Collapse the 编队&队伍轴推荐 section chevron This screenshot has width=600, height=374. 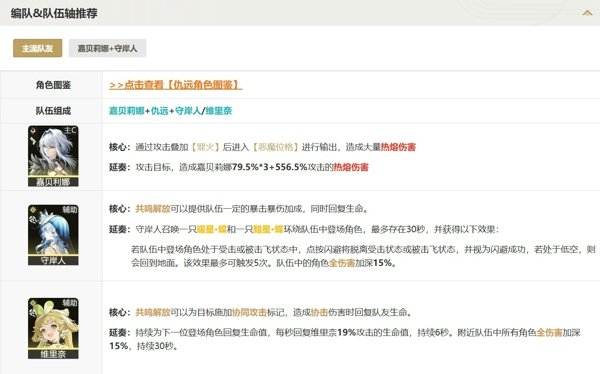pyautogui.click(x=587, y=13)
